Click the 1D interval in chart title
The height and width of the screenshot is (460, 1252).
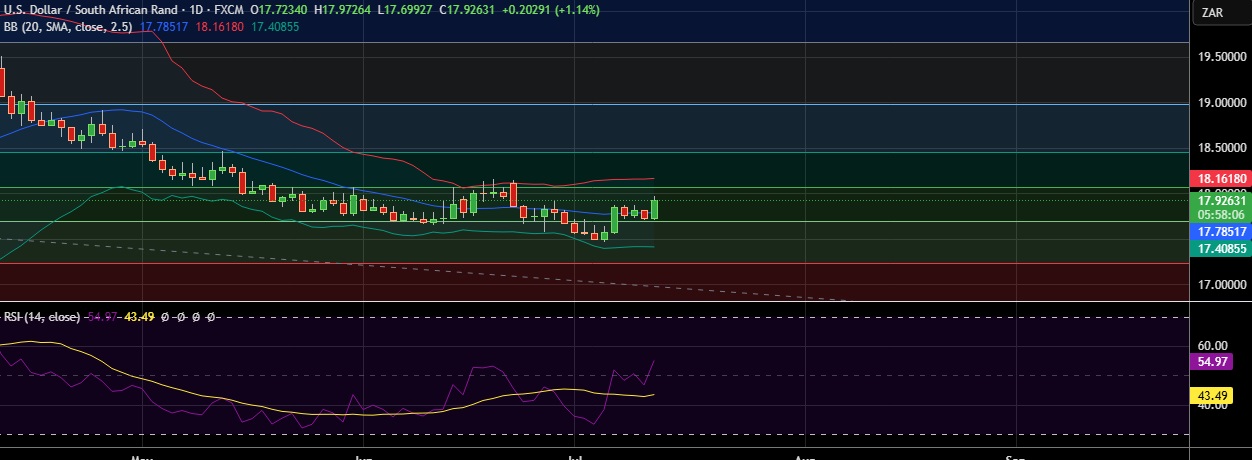[x=194, y=10]
